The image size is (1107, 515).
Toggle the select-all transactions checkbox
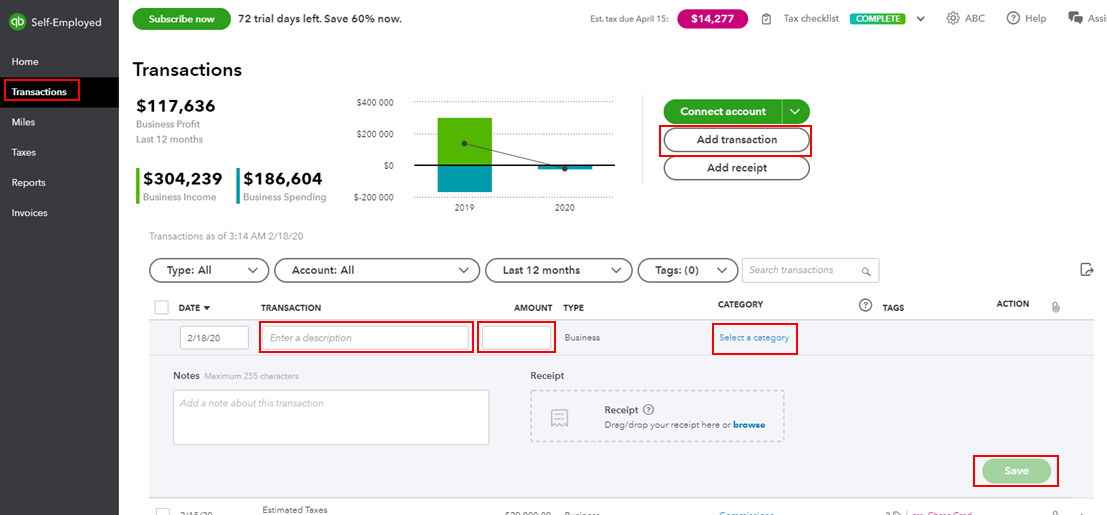pyautogui.click(x=162, y=307)
